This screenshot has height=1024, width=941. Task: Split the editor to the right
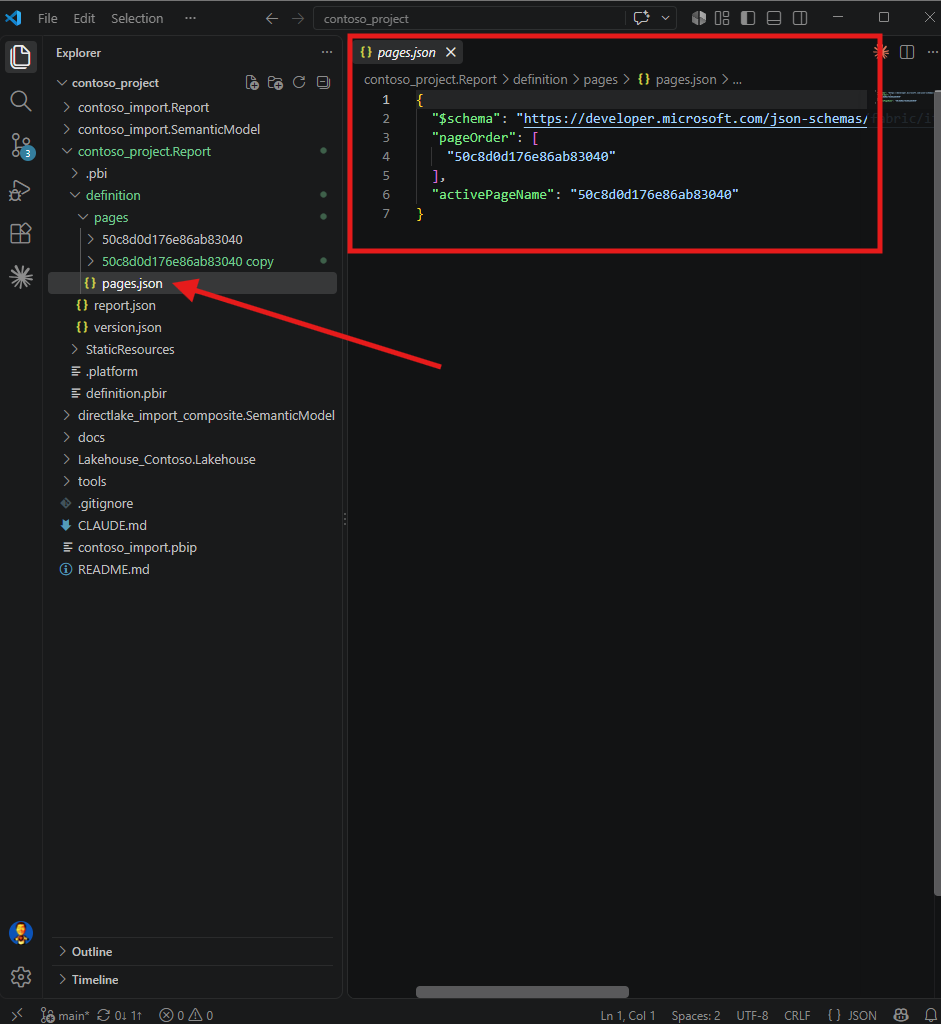(x=907, y=52)
